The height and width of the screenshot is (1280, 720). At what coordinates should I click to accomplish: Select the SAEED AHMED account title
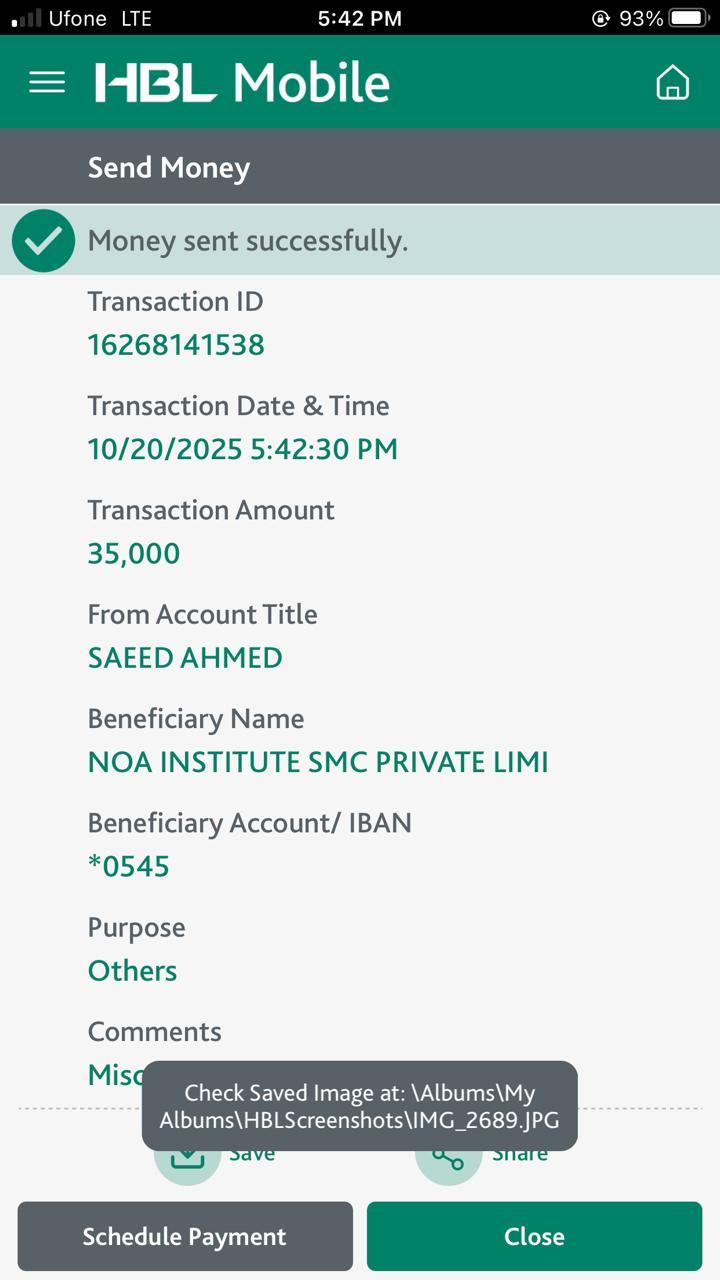point(185,658)
